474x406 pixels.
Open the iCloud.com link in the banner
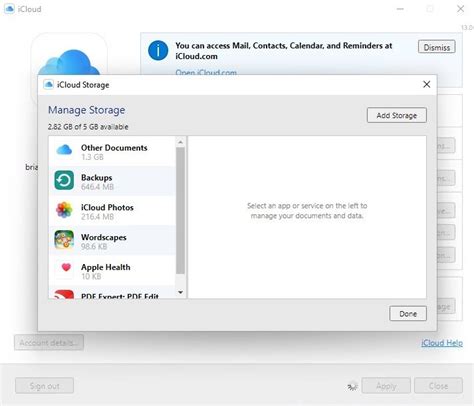[206, 72]
